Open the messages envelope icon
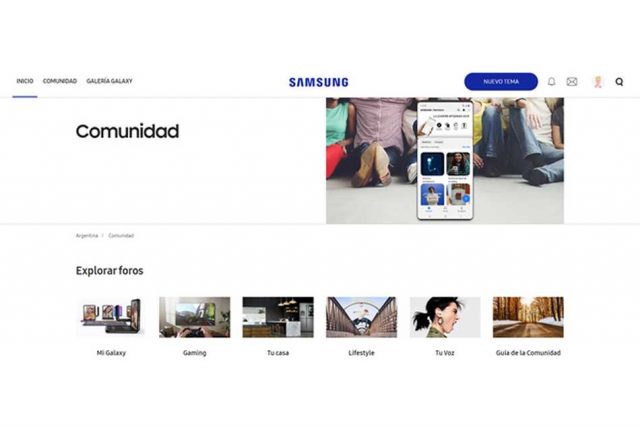The height and width of the screenshot is (427, 640). [x=572, y=82]
